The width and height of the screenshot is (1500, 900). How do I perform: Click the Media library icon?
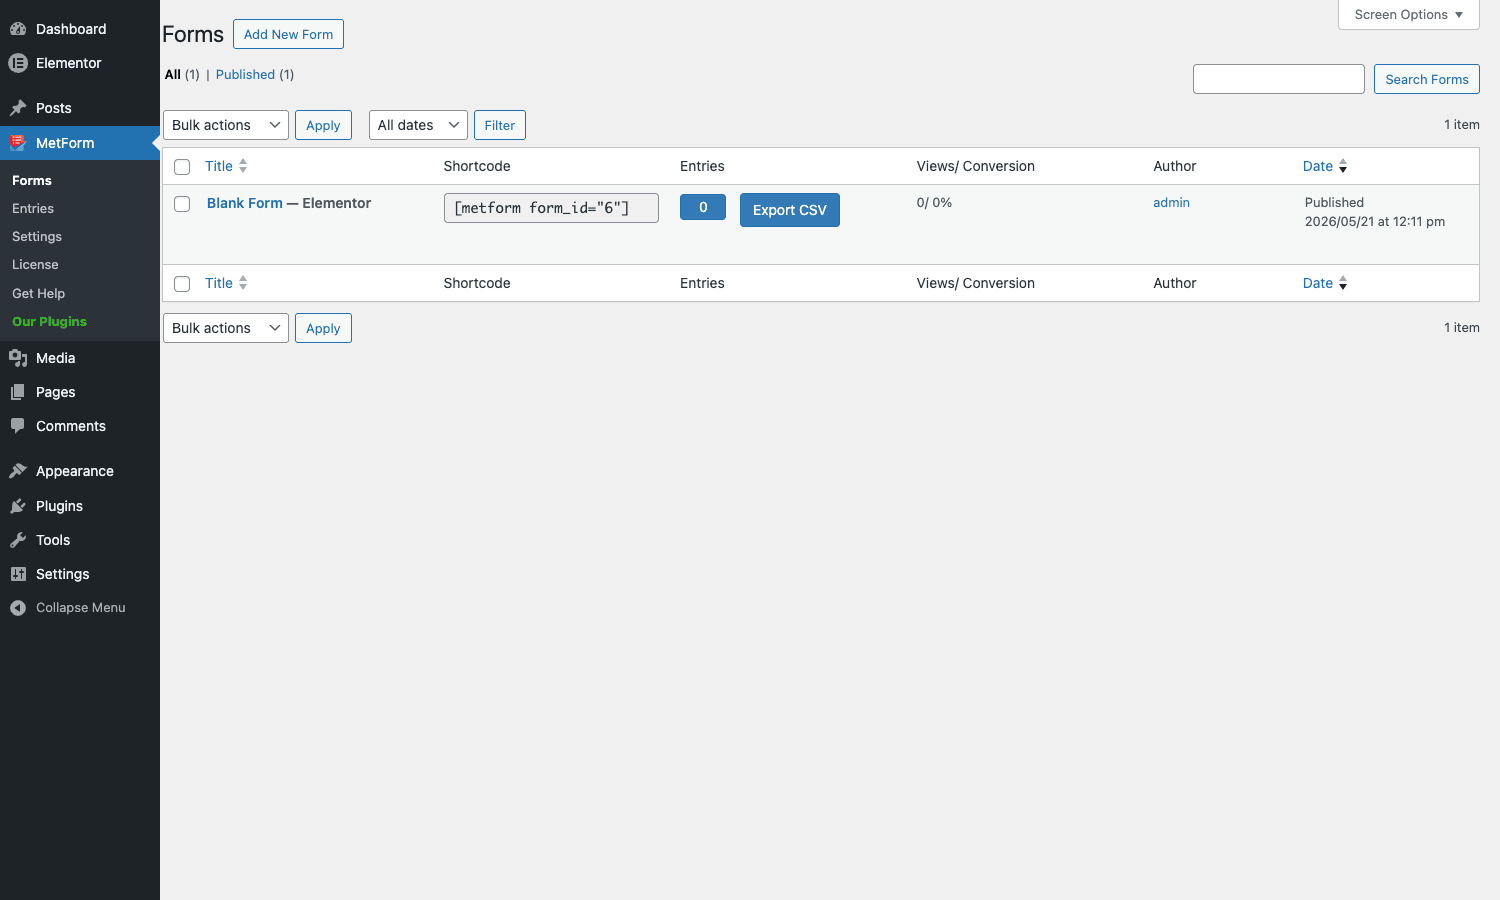click(18, 358)
